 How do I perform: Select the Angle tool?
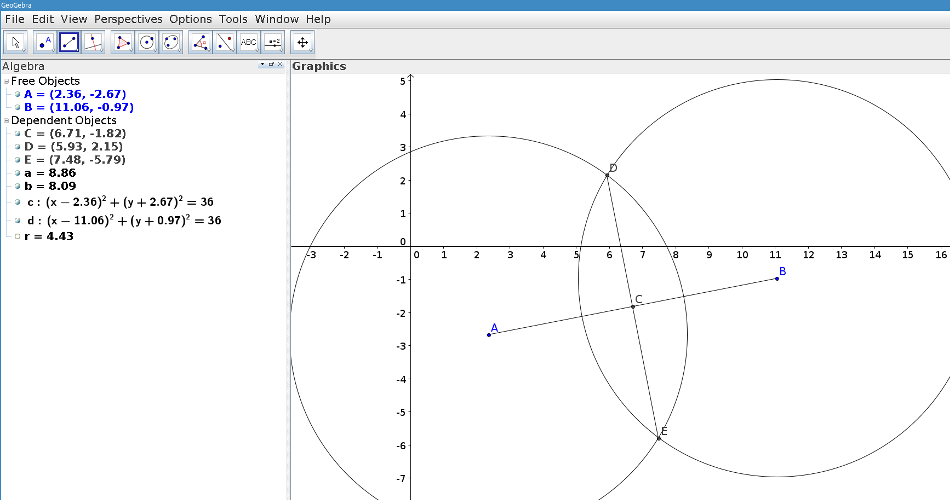[x=201, y=42]
